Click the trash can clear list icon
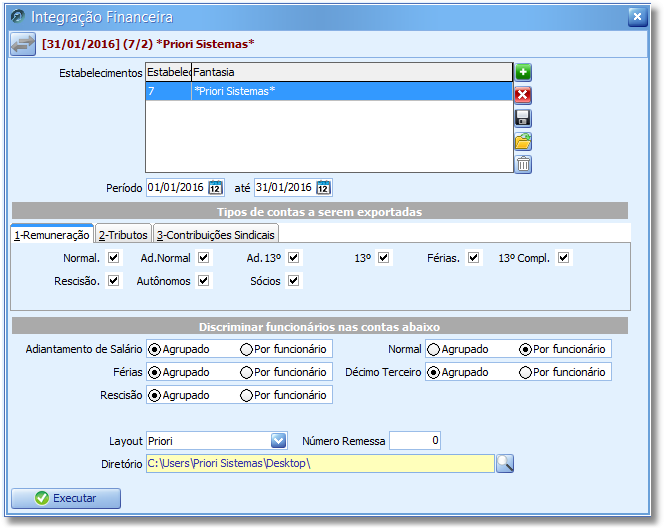This screenshot has height=531, width=665. tap(523, 164)
